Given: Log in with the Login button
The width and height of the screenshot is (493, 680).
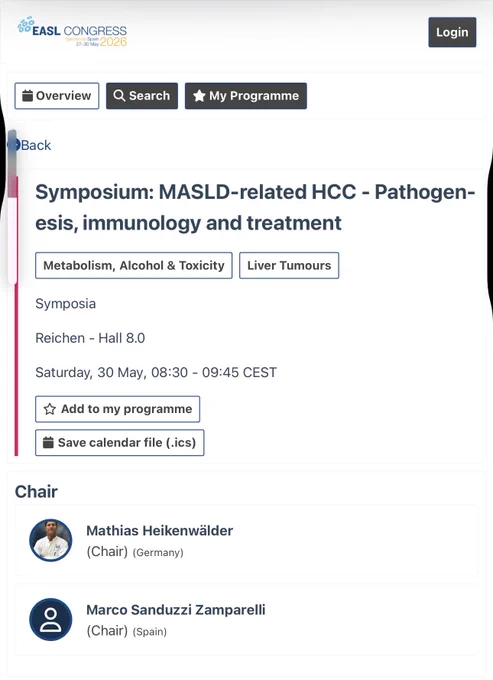Looking at the screenshot, I should 452,32.
